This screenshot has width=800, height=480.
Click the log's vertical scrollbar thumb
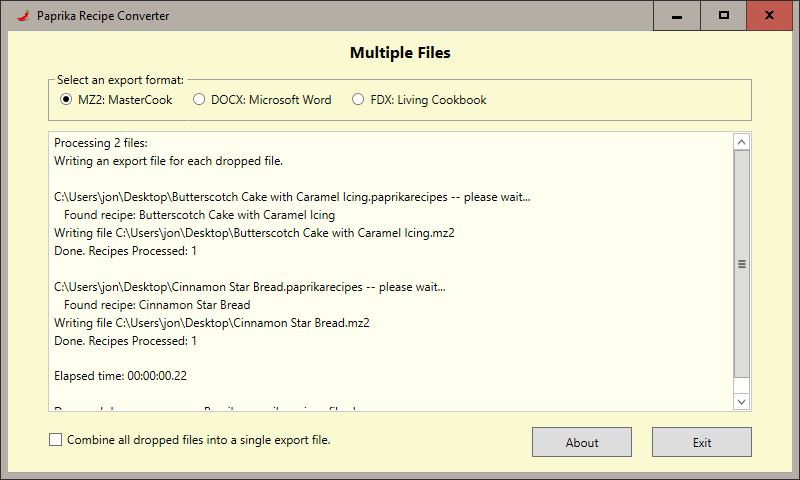tap(742, 265)
